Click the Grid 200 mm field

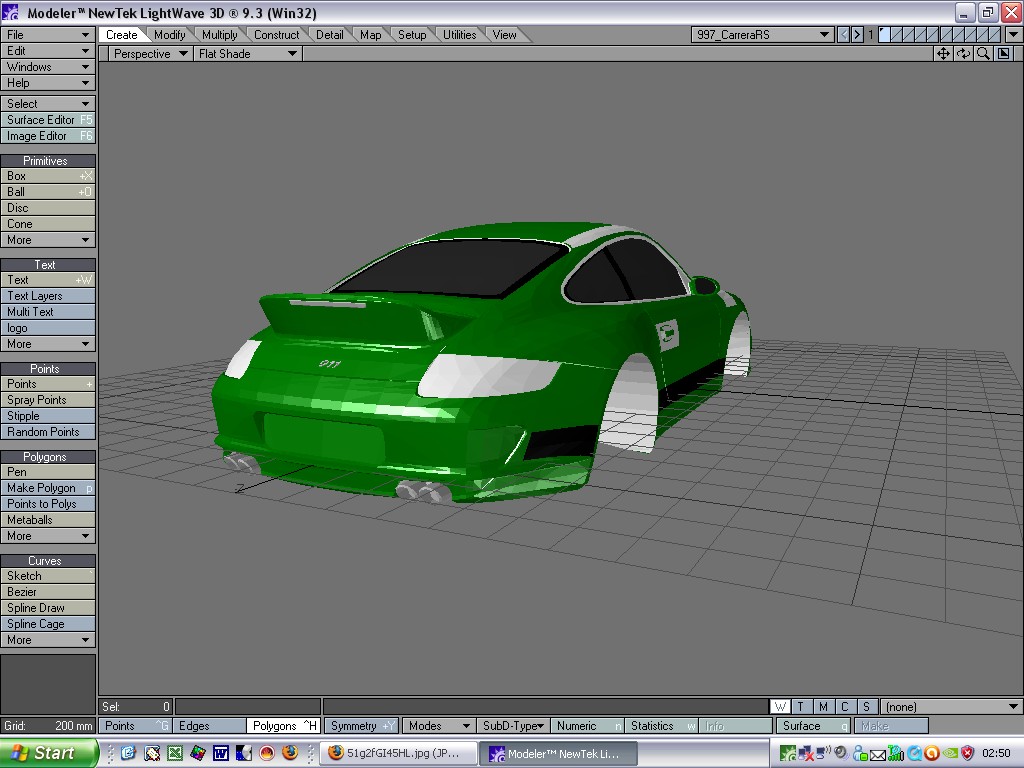[x=48, y=726]
